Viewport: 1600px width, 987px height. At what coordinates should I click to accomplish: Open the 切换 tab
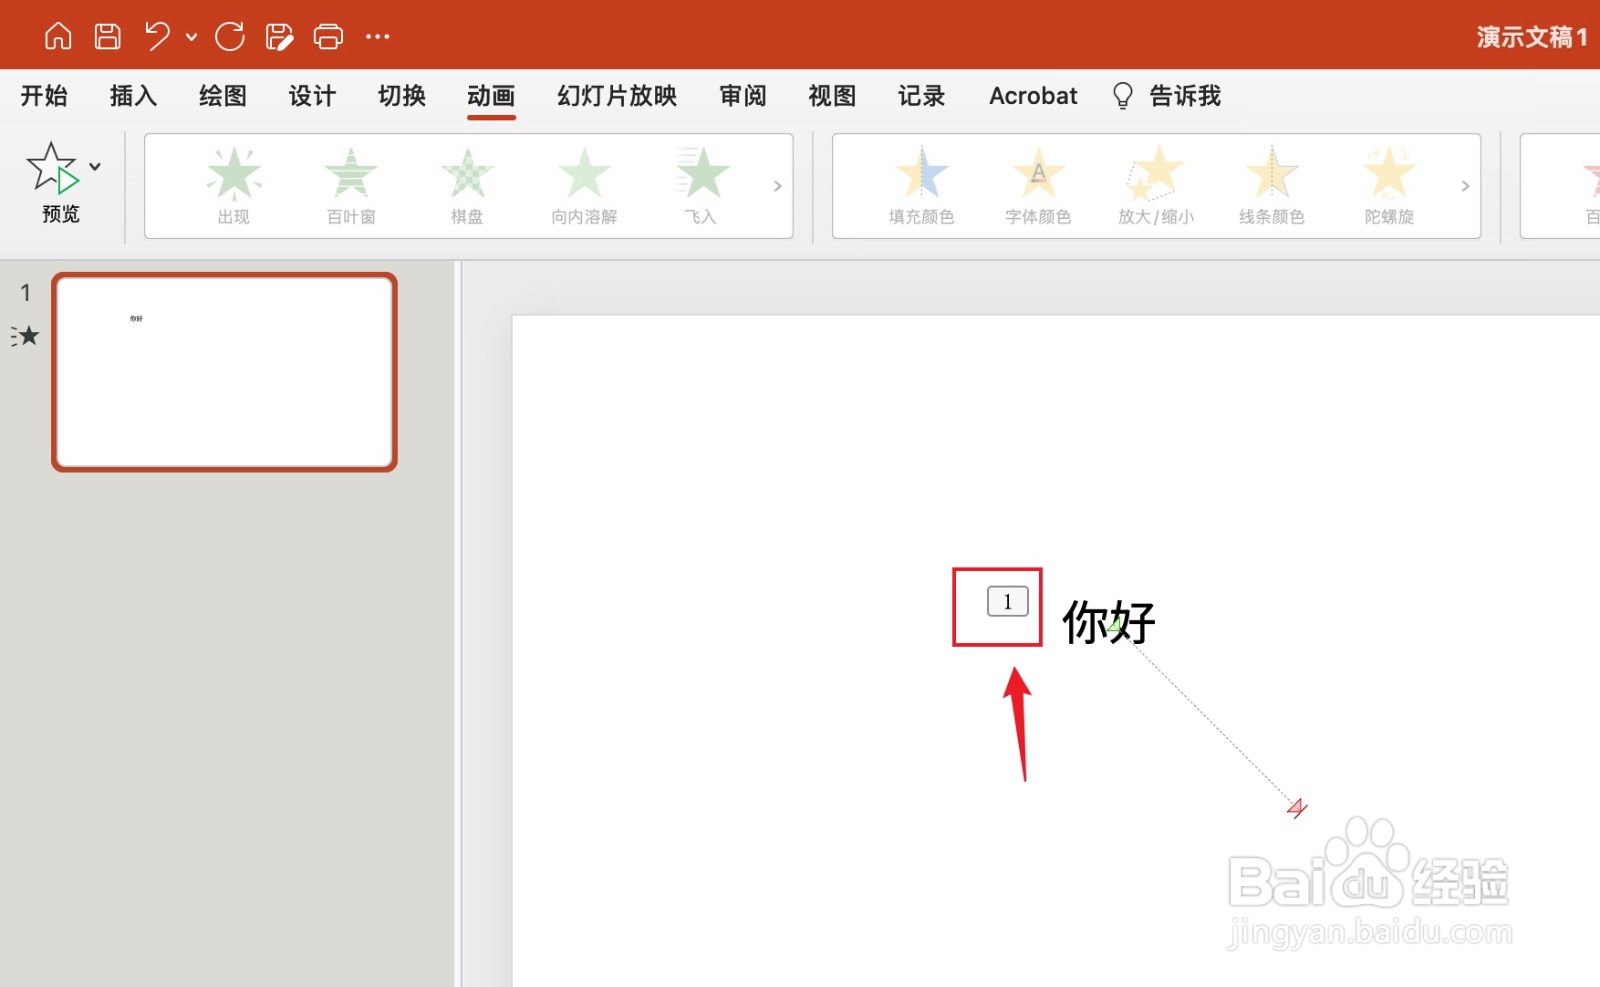pyautogui.click(x=402, y=96)
